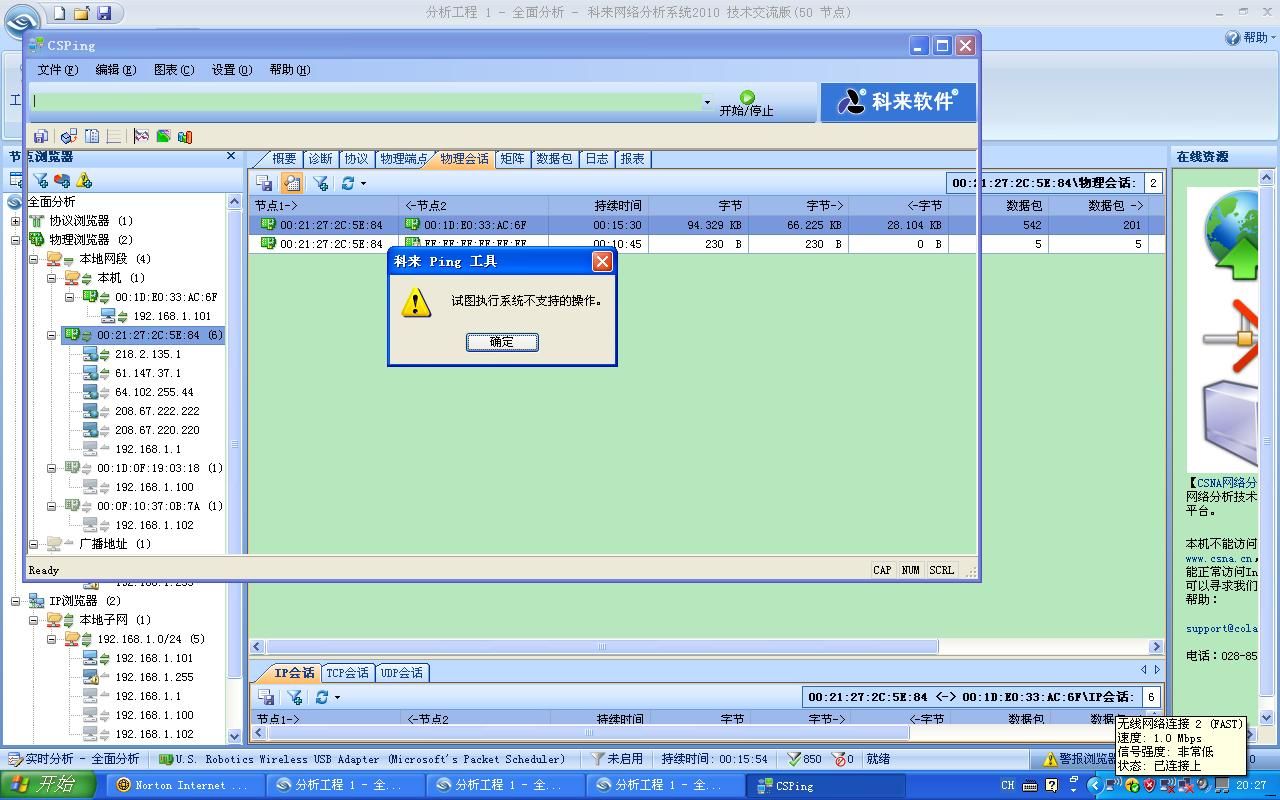Click the open folder icon in quick access
1280x800 pixels.
pyautogui.click(x=81, y=13)
